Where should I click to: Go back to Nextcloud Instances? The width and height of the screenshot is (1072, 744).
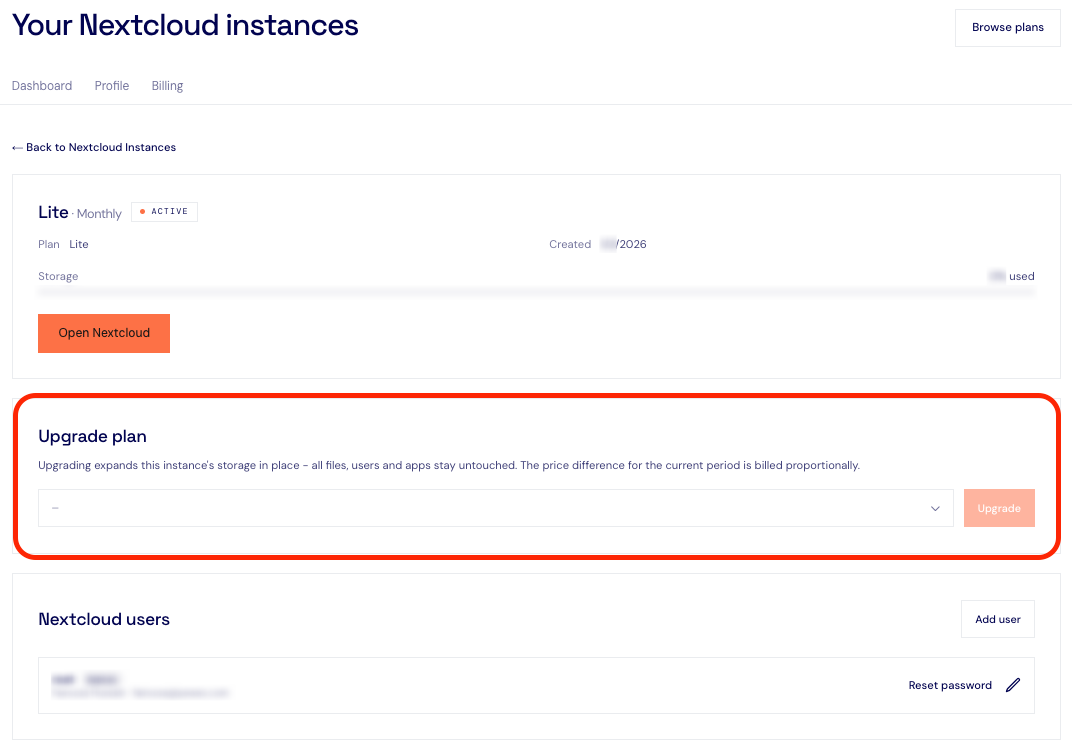pyautogui.click(x=94, y=147)
